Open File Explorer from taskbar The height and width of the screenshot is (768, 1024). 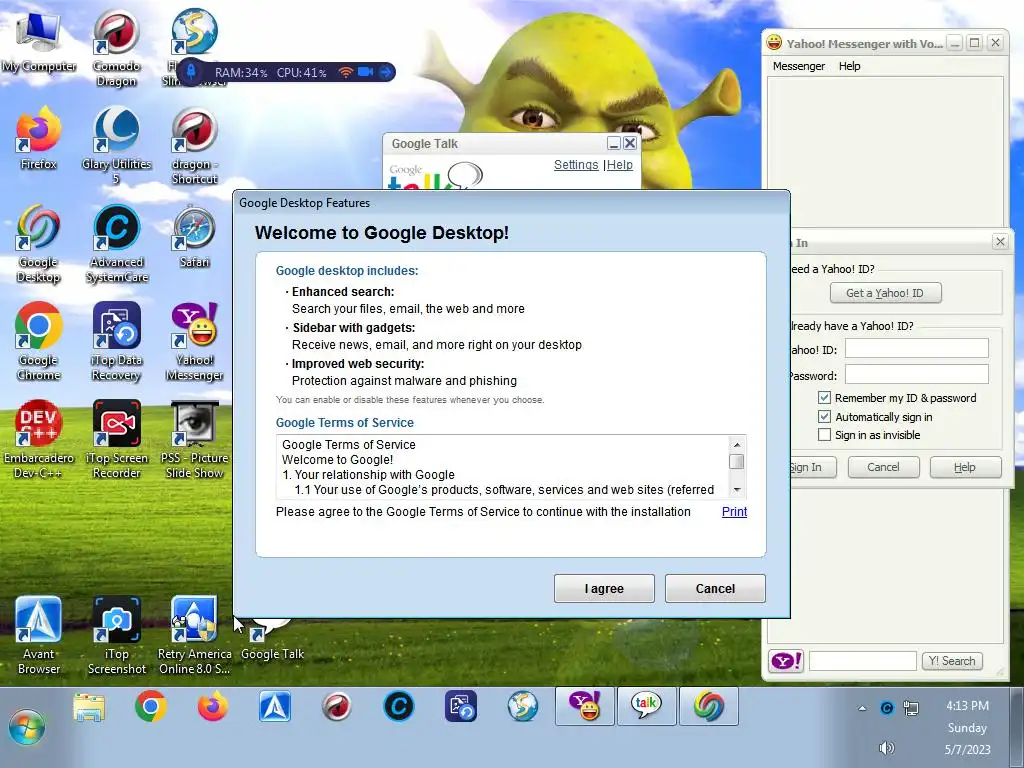[89, 707]
